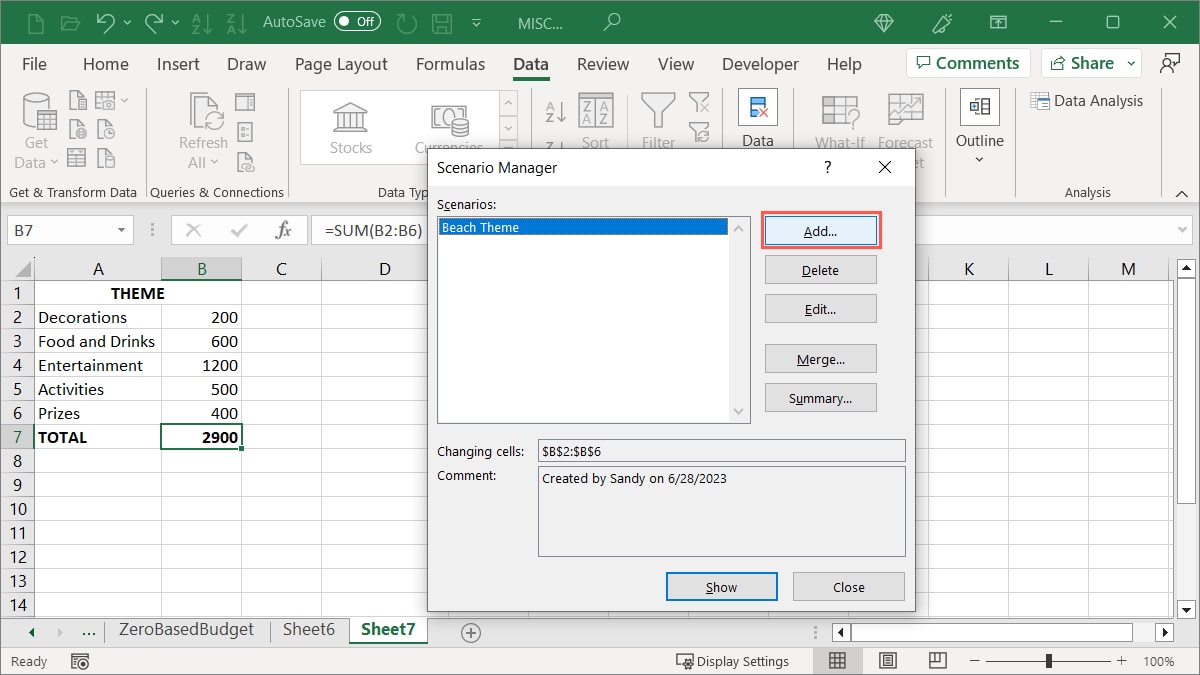Switch to the Formulas tab
Viewport: 1200px width, 675px height.
pyautogui.click(x=450, y=64)
